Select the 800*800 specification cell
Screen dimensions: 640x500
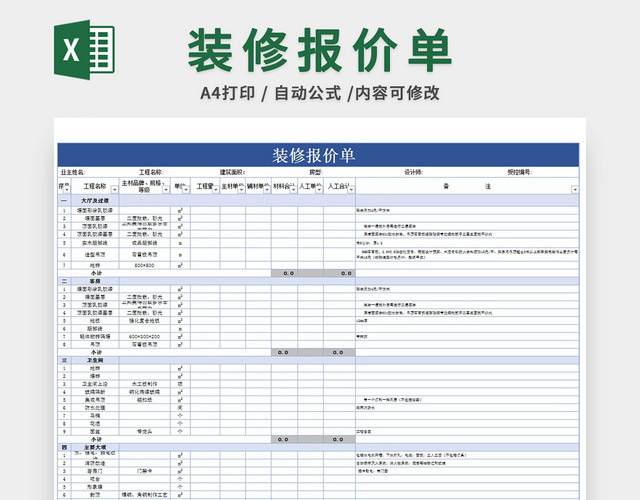tap(144, 266)
